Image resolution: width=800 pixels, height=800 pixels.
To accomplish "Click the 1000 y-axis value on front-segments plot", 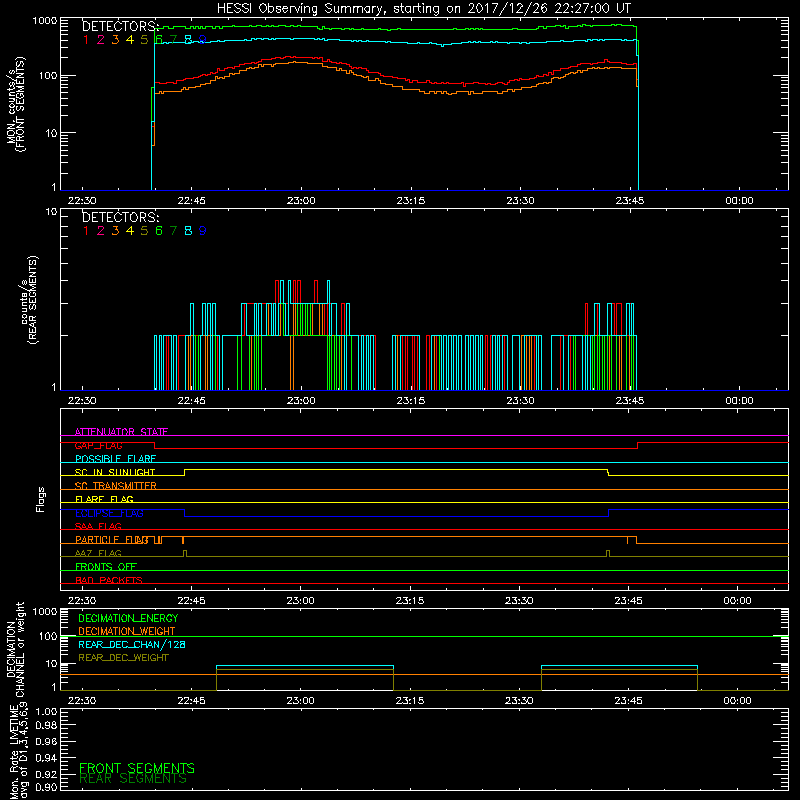I will point(45,21).
